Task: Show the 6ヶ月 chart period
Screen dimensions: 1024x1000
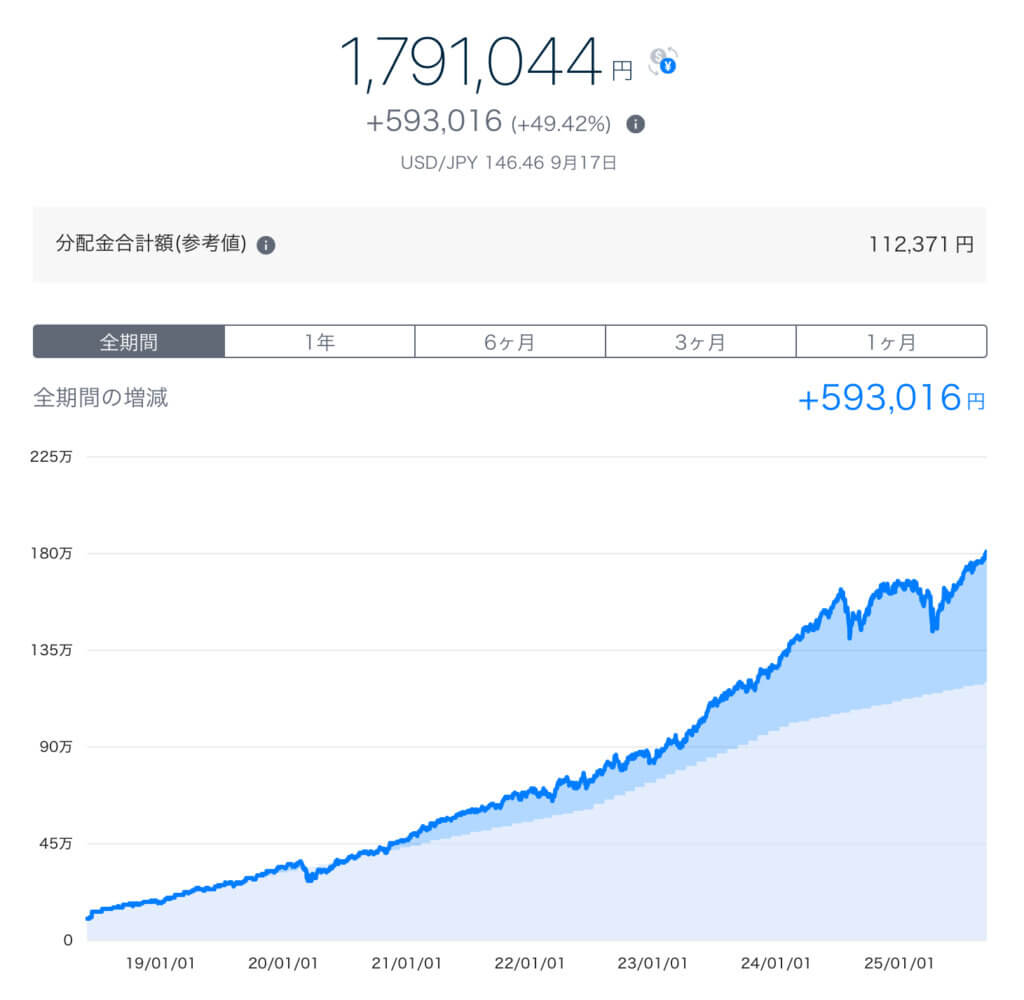Action: [510, 341]
